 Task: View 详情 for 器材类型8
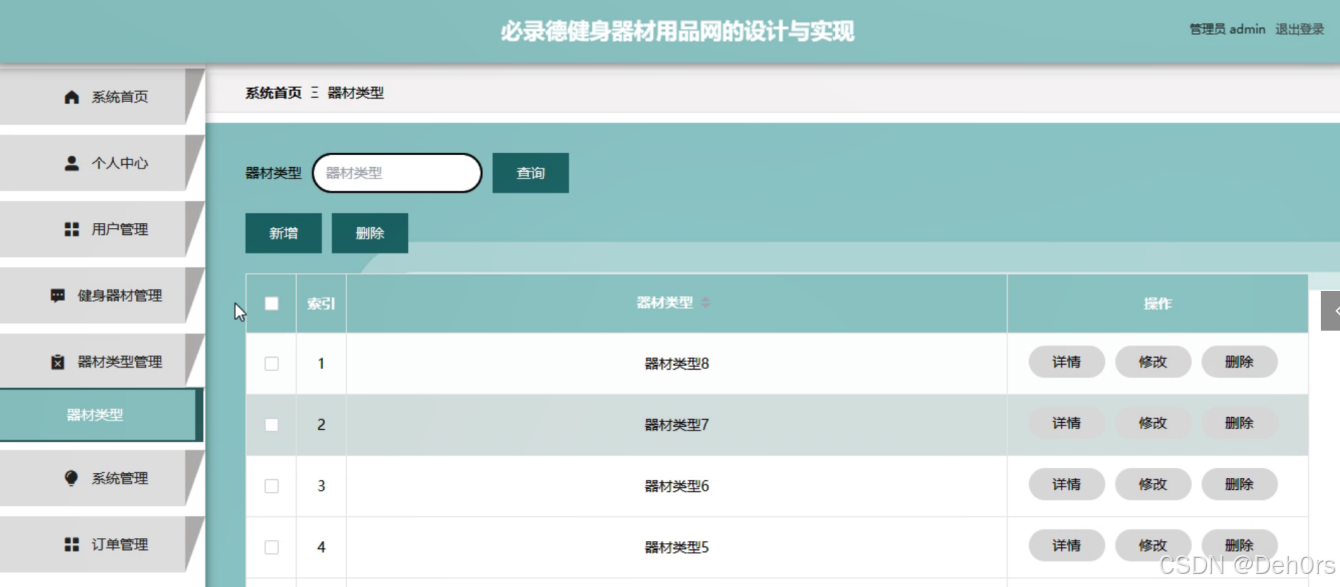click(1067, 362)
